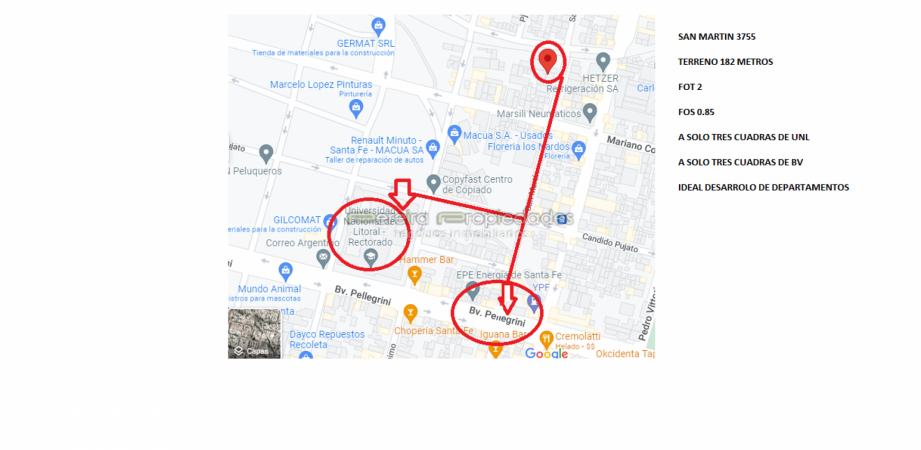
Task: Select the Florería los Nardos pin
Action: click(579, 148)
